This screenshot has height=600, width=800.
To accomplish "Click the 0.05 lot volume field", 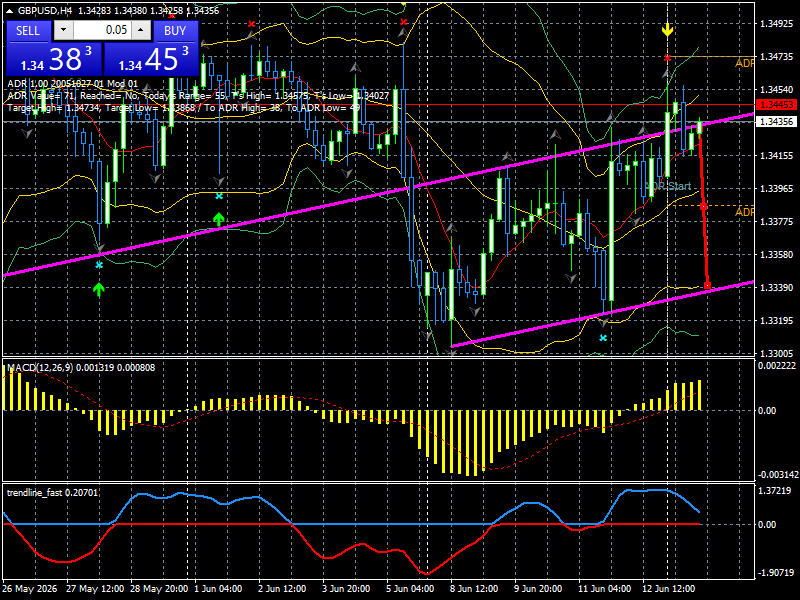I will (x=102, y=30).
